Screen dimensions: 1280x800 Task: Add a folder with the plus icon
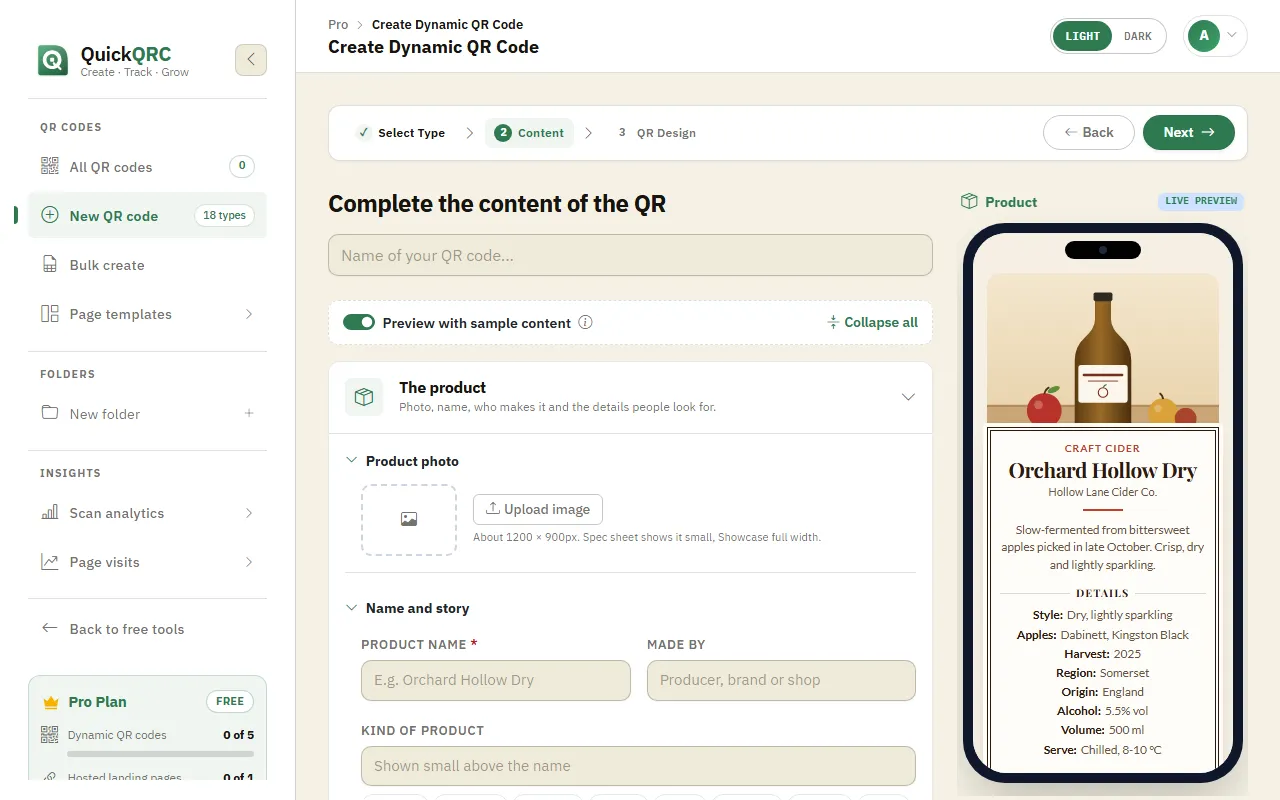[249, 413]
